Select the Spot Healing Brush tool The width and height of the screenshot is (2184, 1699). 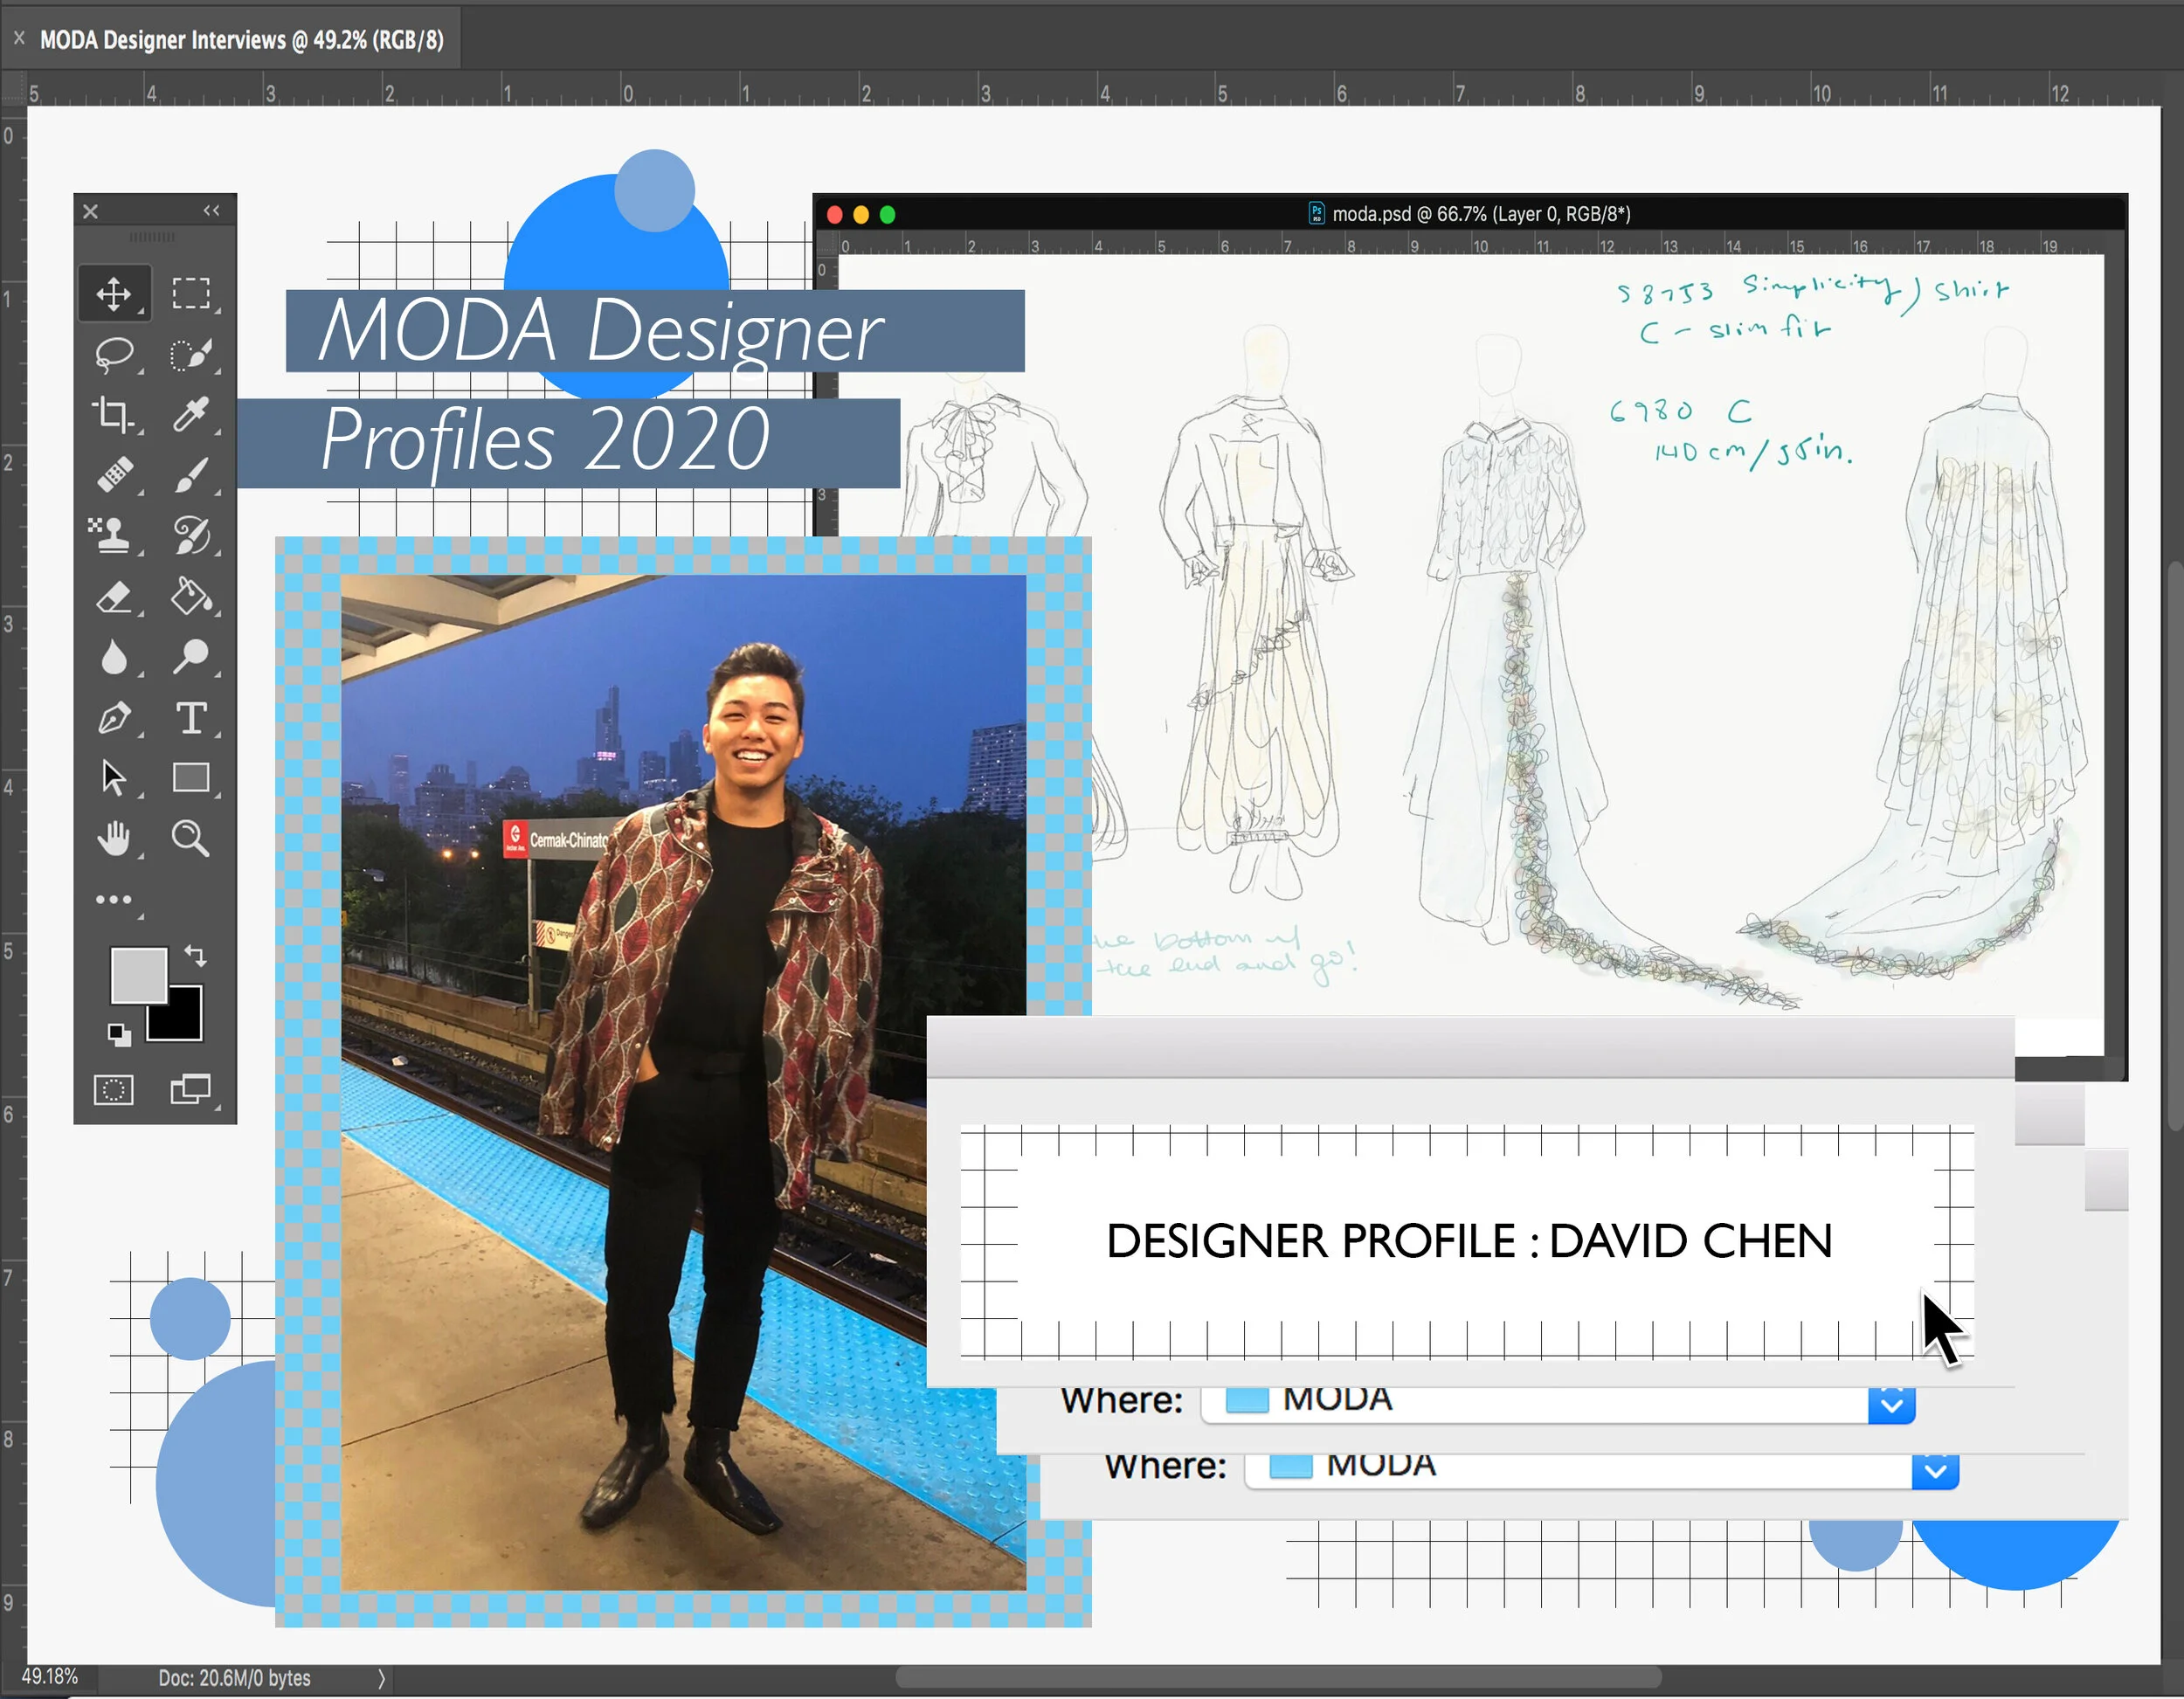(114, 474)
